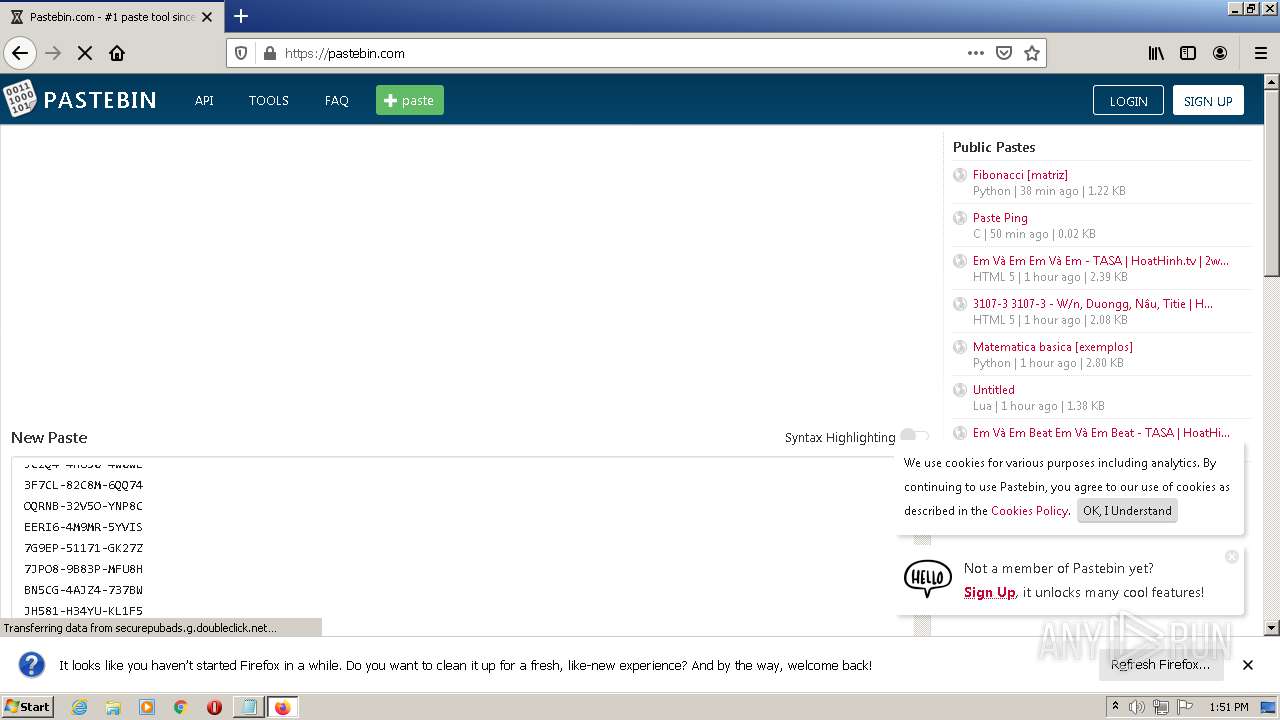The image size is (1280, 720).
Task: Follow the Sign Up link in popup
Action: [x=989, y=592]
